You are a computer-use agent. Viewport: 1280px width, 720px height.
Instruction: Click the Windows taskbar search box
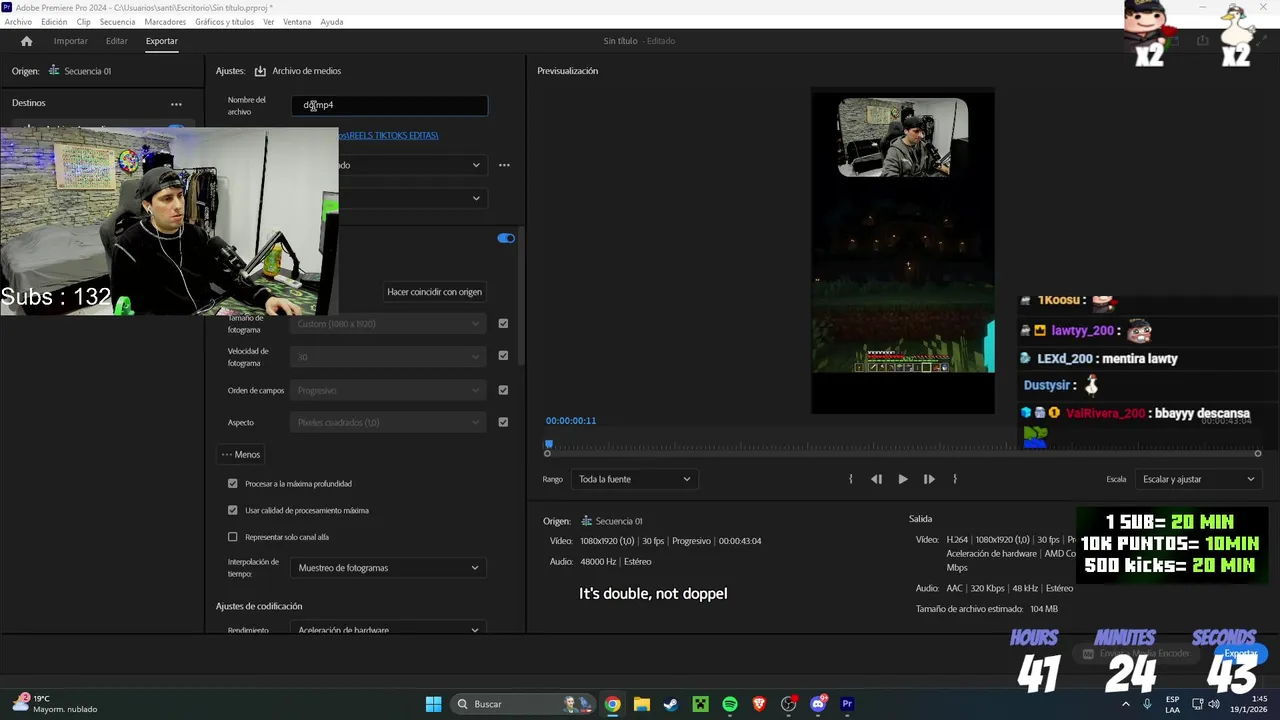click(x=524, y=704)
